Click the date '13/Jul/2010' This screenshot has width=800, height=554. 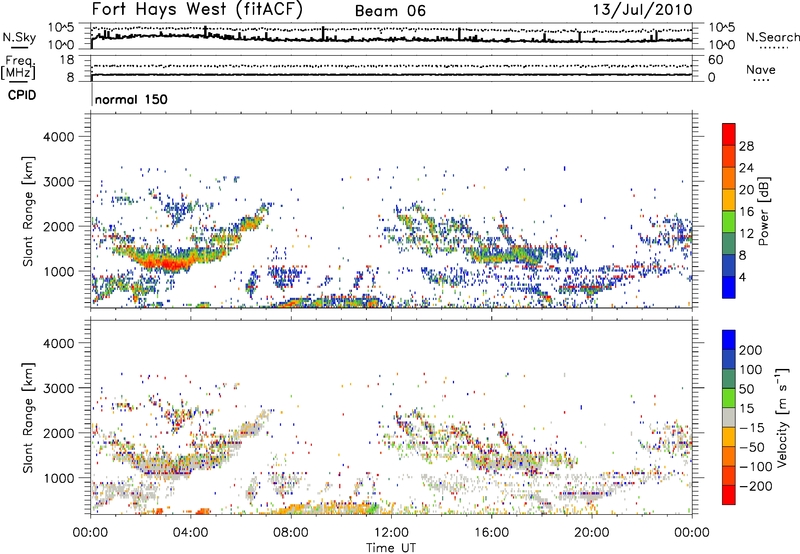click(642, 10)
